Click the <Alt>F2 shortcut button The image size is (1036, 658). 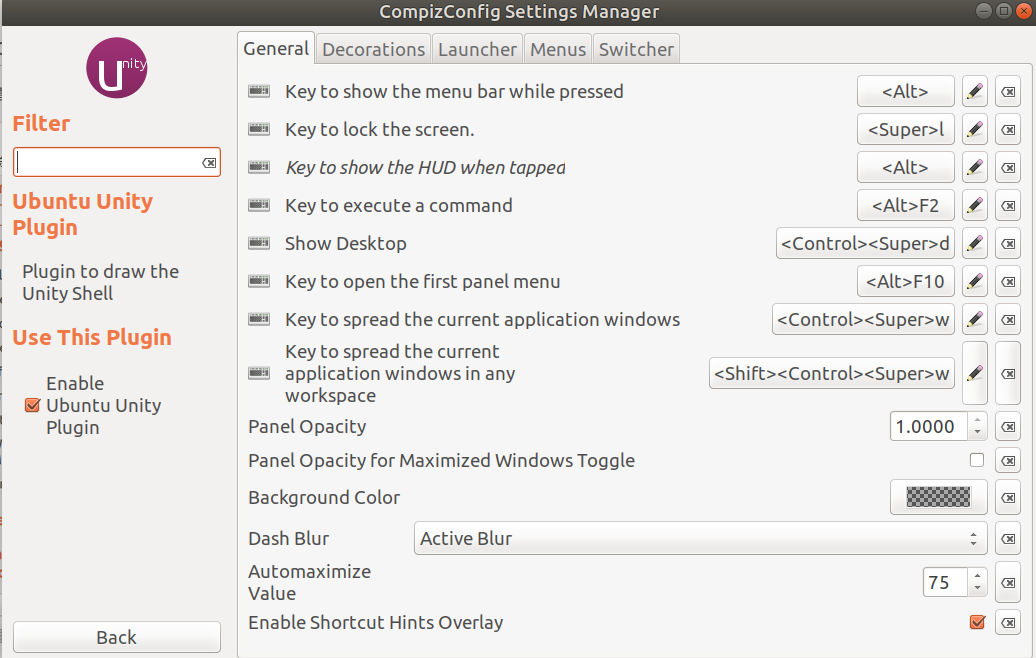(905, 205)
